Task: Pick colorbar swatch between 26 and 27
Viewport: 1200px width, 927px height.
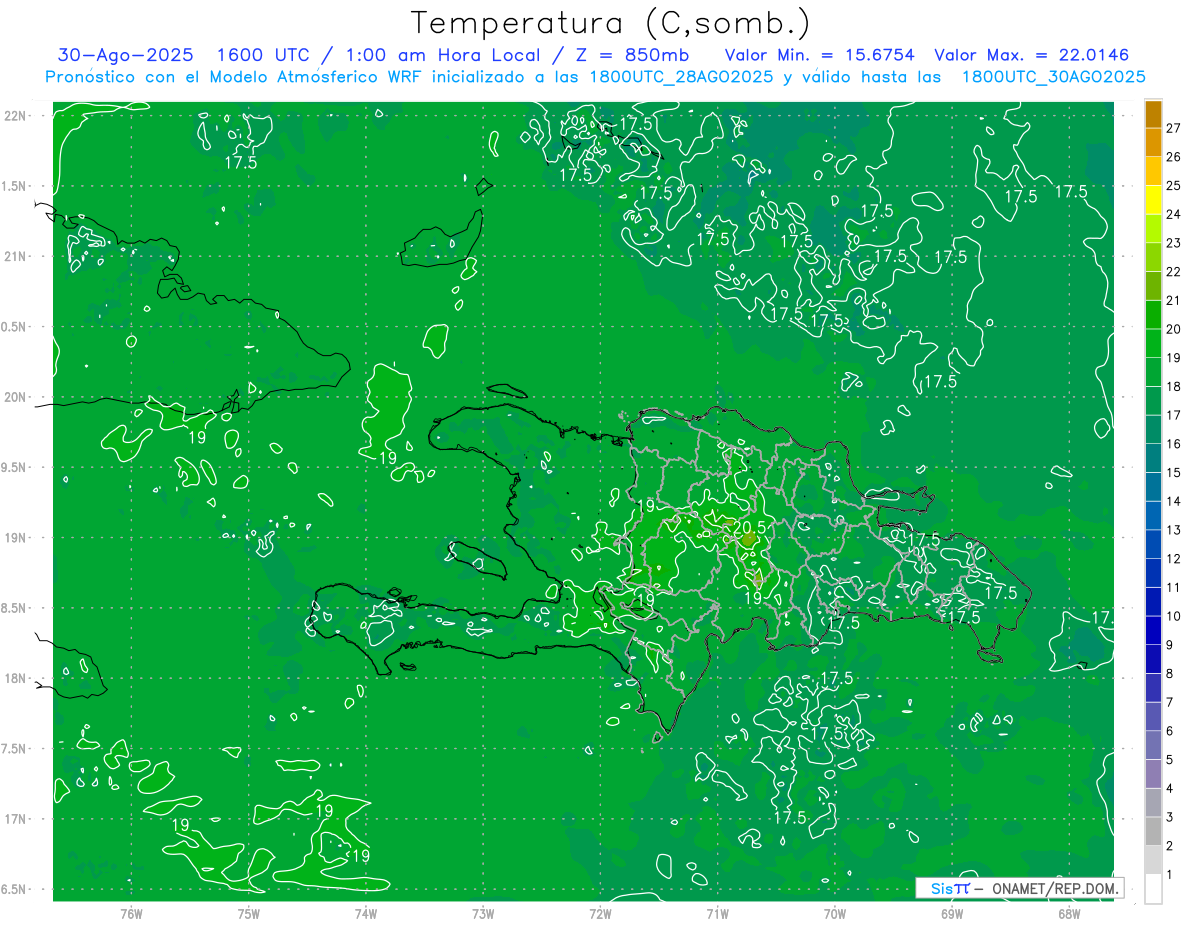Action: coord(1153,143)
